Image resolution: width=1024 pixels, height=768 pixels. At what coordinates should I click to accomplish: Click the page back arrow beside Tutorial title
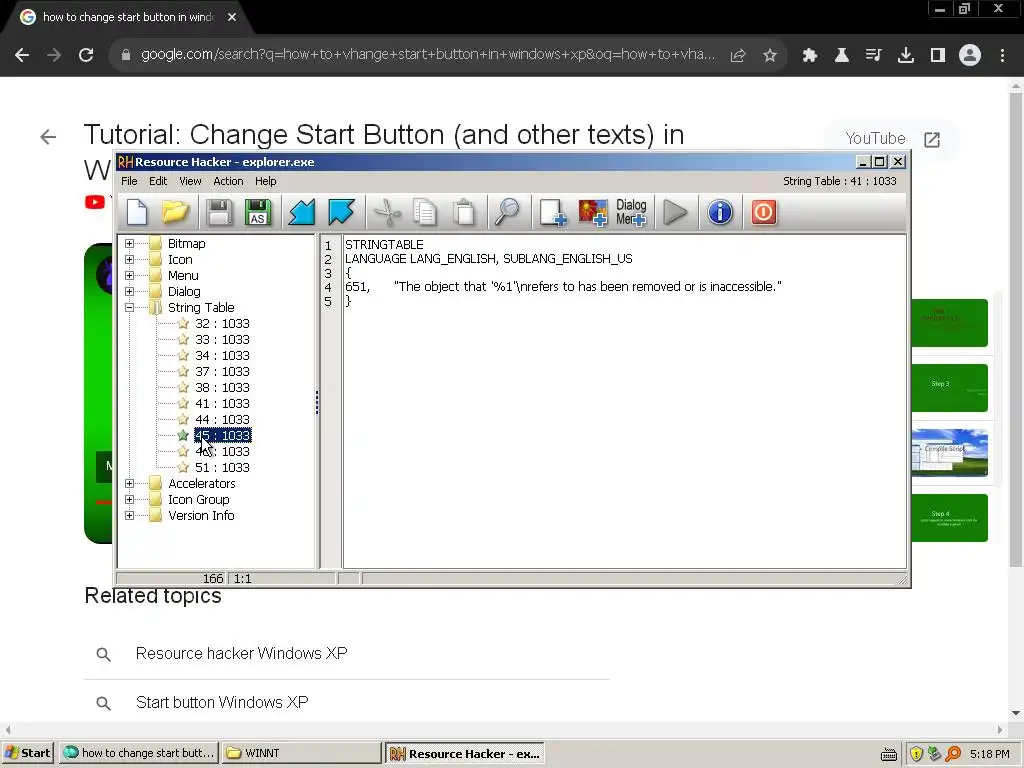(48, 137)
